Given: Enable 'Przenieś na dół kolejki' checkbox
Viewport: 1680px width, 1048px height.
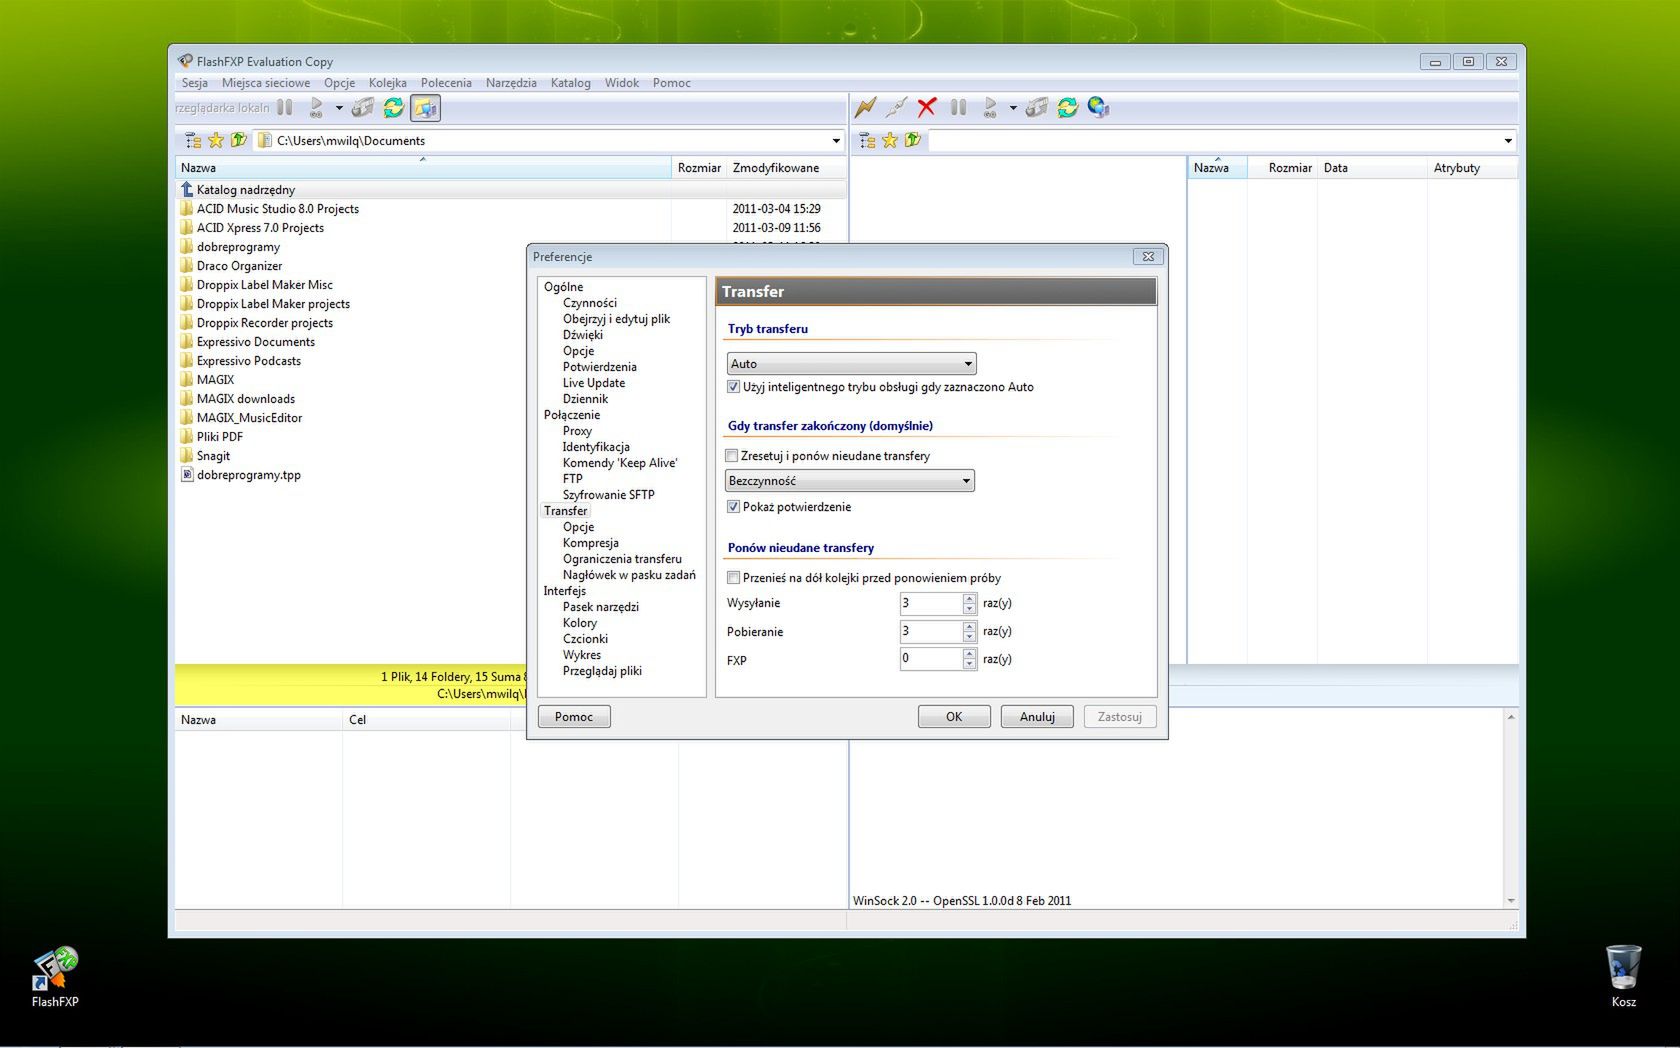Looking at the screenshot, I should click(x=733, y=578).
